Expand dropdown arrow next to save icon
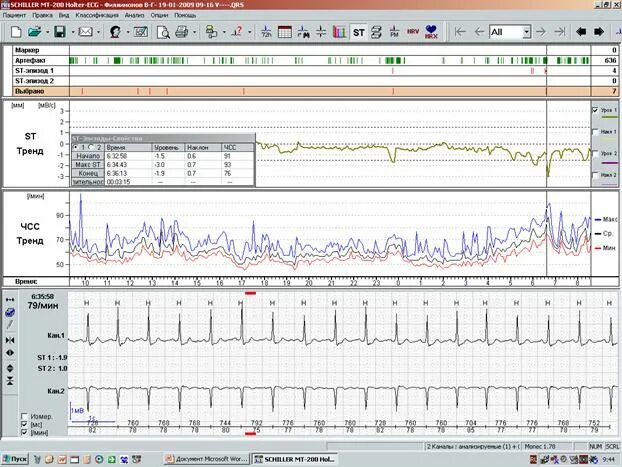622x467 pixels. click(73, 32)
